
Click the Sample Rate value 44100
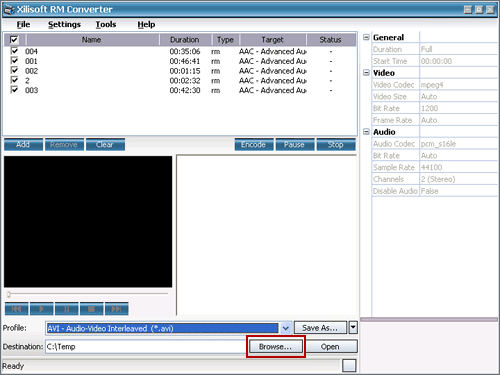(459, 167)
